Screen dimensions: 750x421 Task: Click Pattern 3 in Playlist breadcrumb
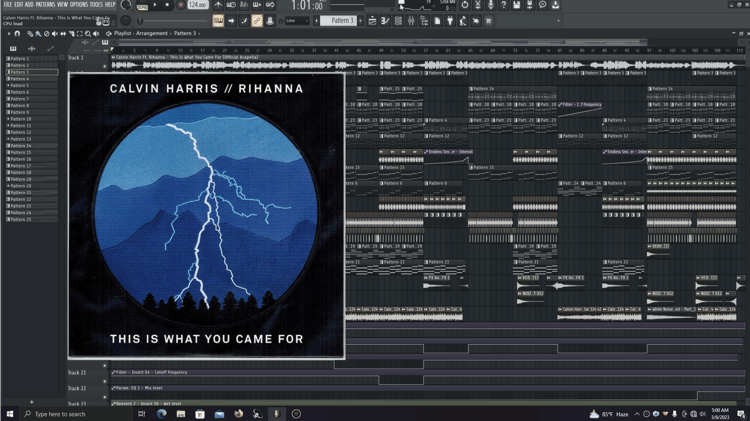[185, 33]
